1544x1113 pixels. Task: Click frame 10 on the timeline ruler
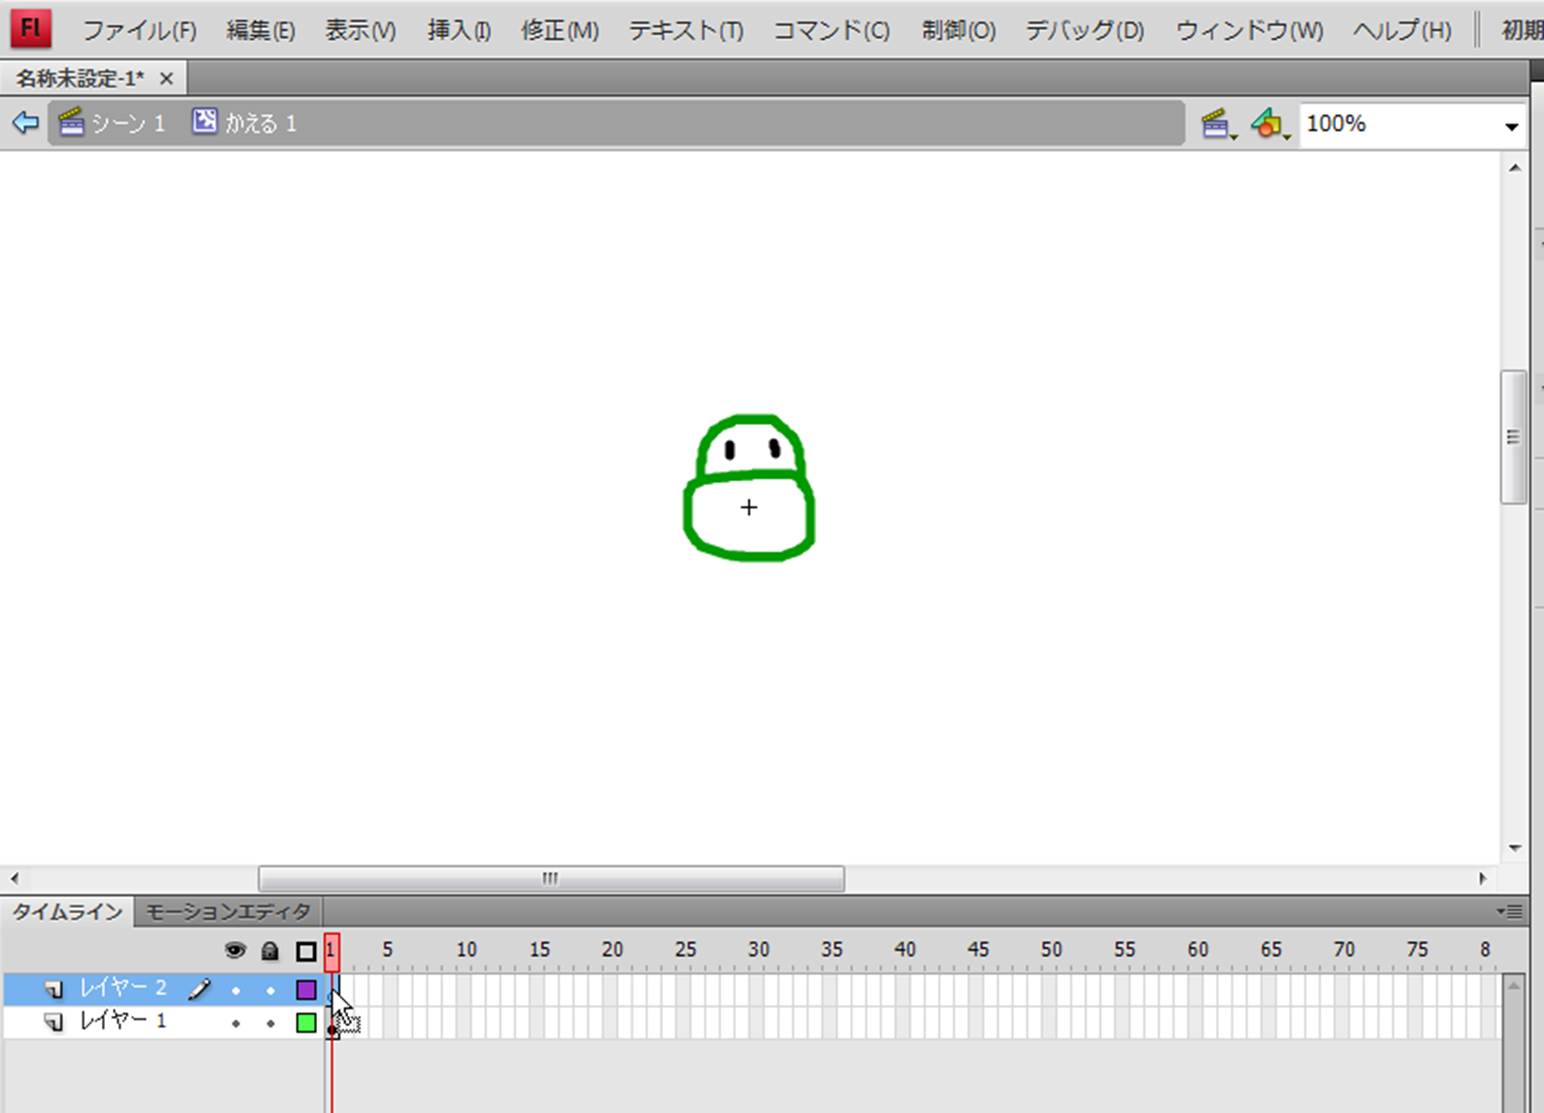pos(466,950)
